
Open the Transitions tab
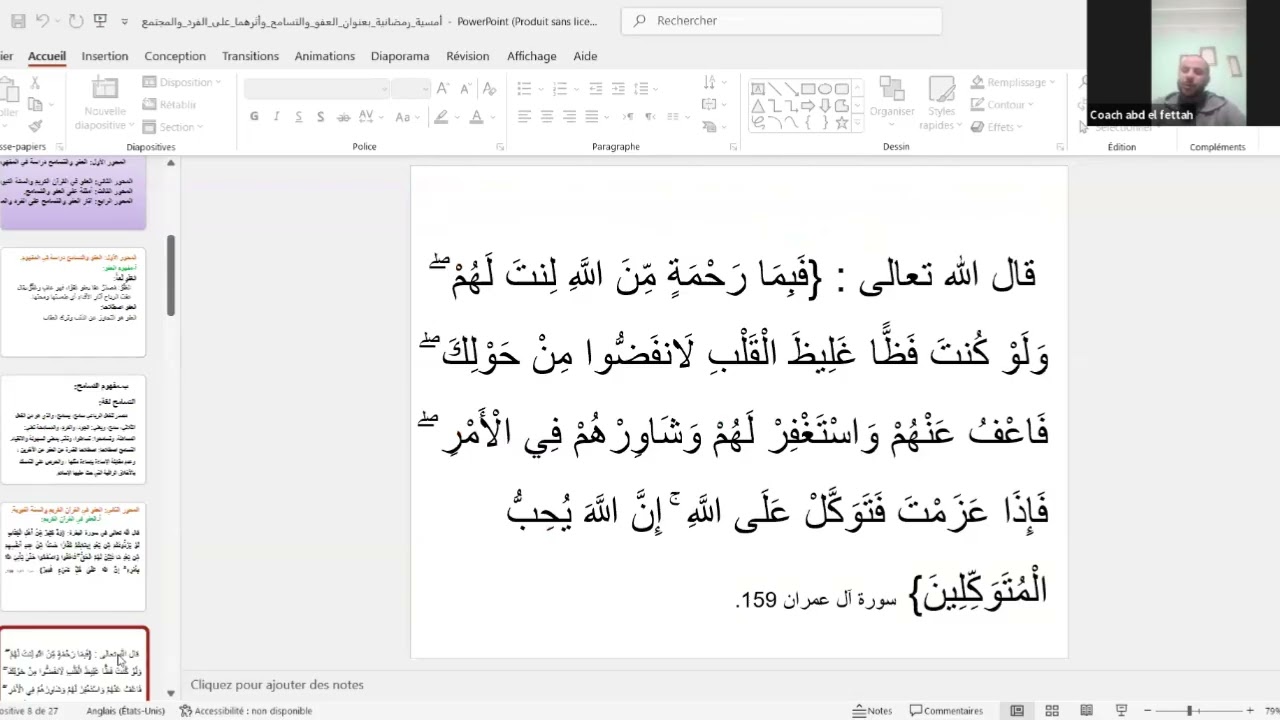(250, 56)
